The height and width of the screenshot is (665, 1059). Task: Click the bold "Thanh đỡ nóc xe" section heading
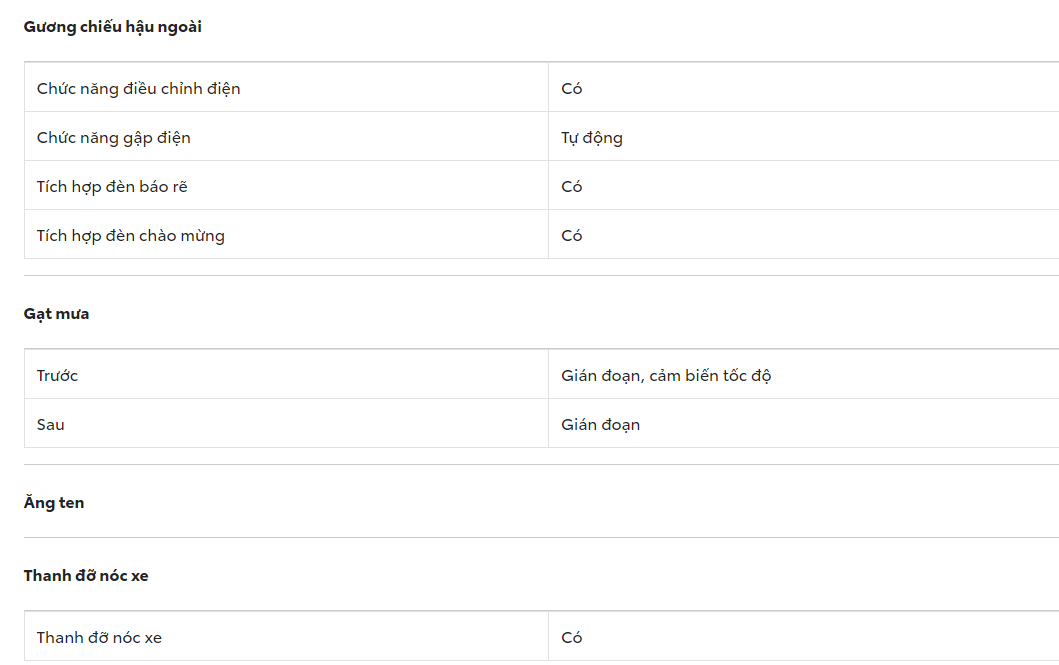click(86, 576)
